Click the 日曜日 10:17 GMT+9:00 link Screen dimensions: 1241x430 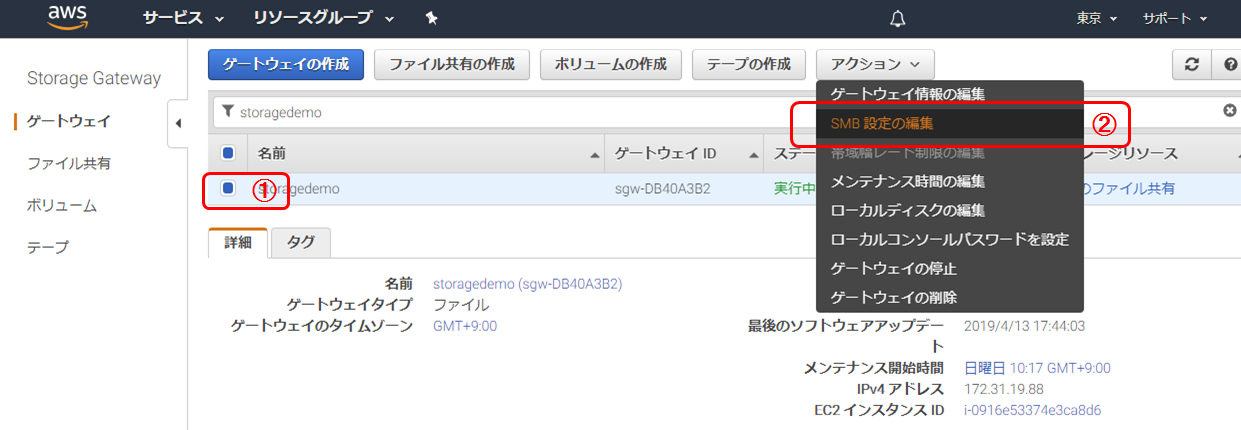1037,368
